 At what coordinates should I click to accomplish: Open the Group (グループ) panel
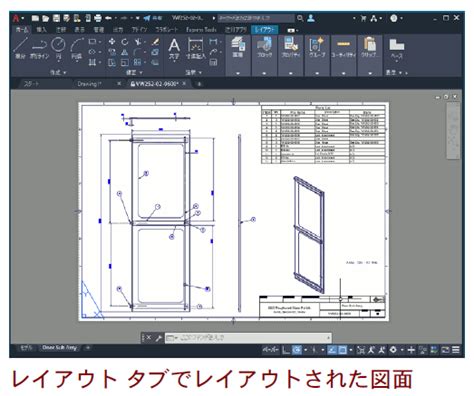click(x=317, y=47)
